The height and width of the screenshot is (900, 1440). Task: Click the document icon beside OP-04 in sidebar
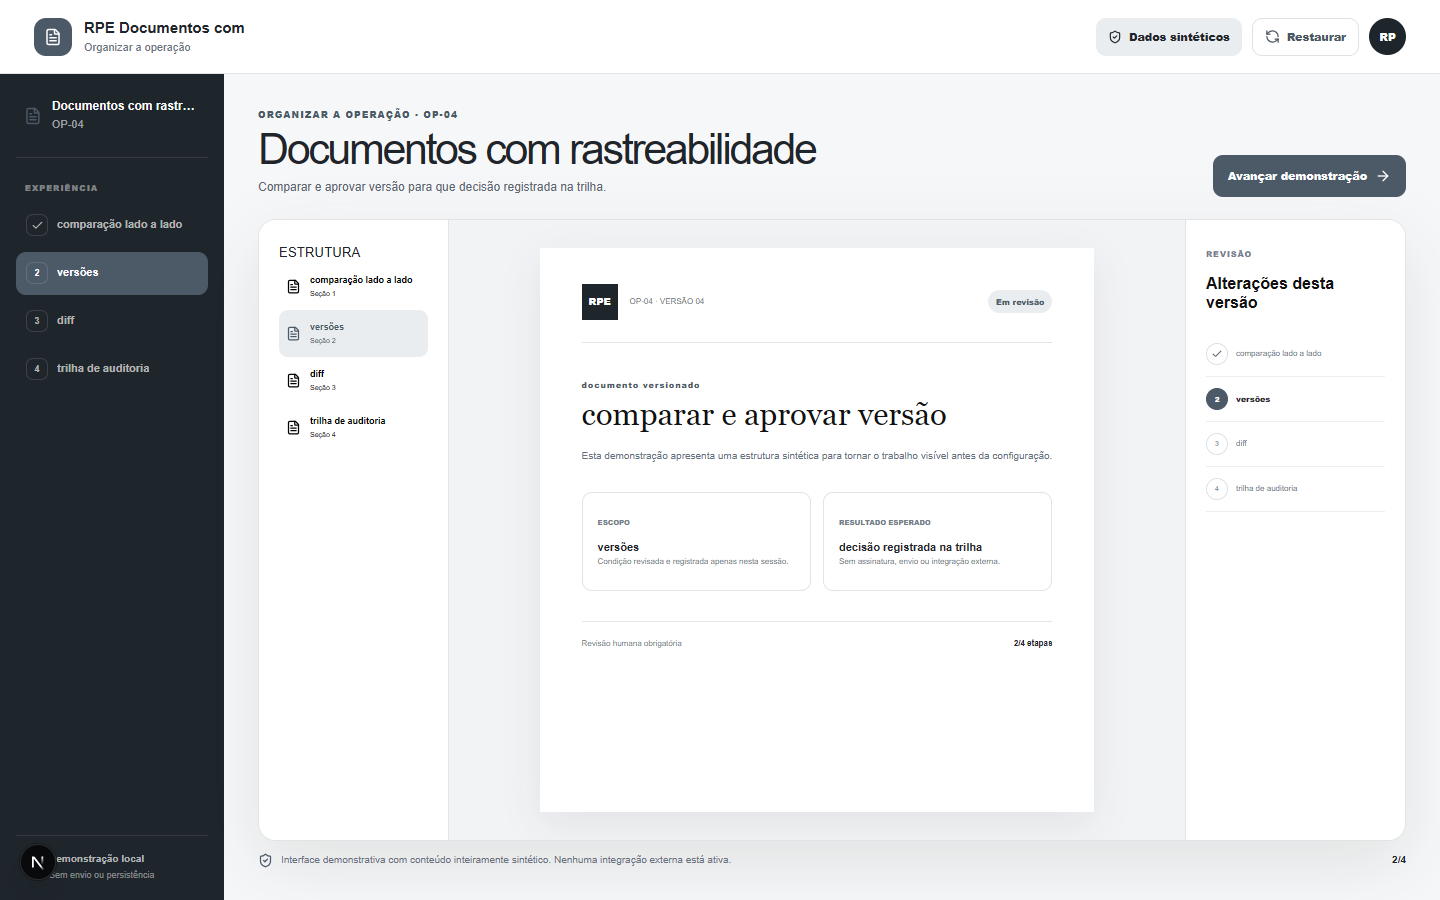pos(33,115)
